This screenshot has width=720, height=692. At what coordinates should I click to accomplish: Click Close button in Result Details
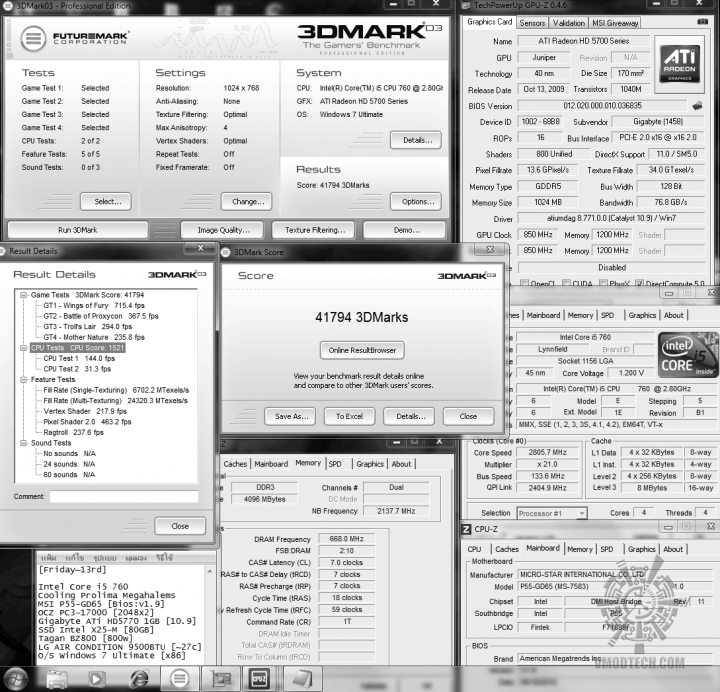click(180, 526)
